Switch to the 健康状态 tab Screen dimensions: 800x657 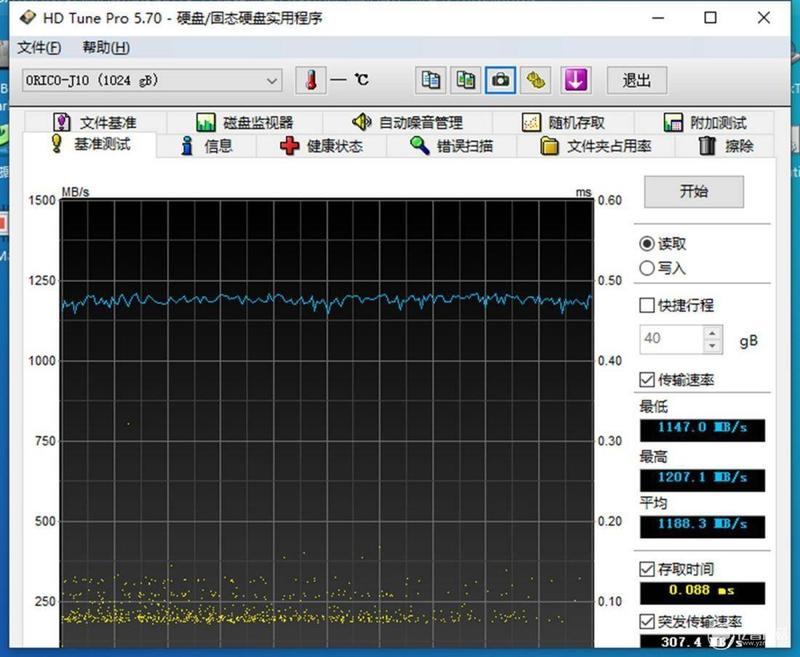pyautogui.click(x=321, y=146)
